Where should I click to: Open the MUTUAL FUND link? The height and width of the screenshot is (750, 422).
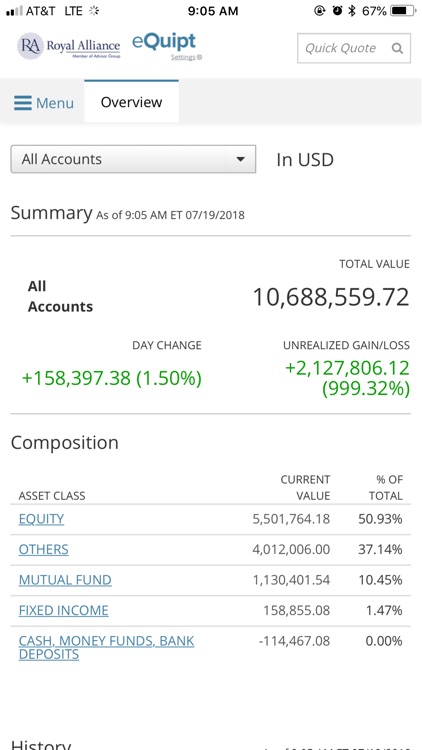tap(65, 580)
